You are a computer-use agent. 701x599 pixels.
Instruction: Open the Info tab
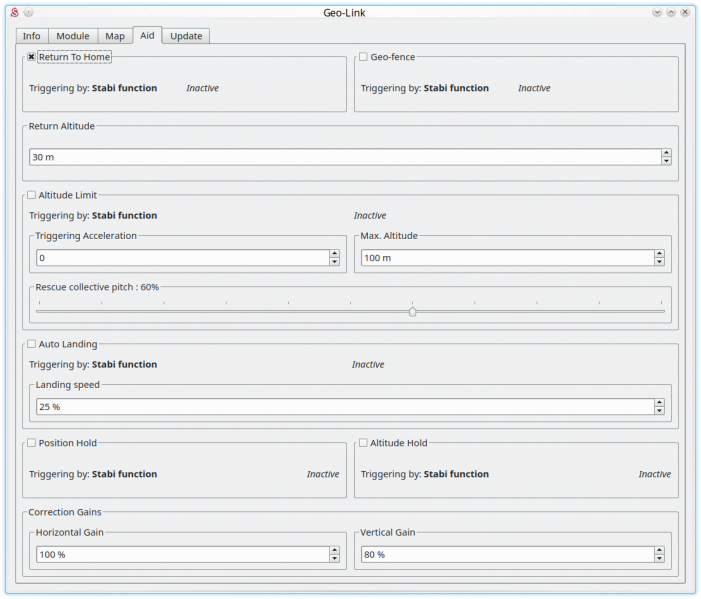point(32,36)
